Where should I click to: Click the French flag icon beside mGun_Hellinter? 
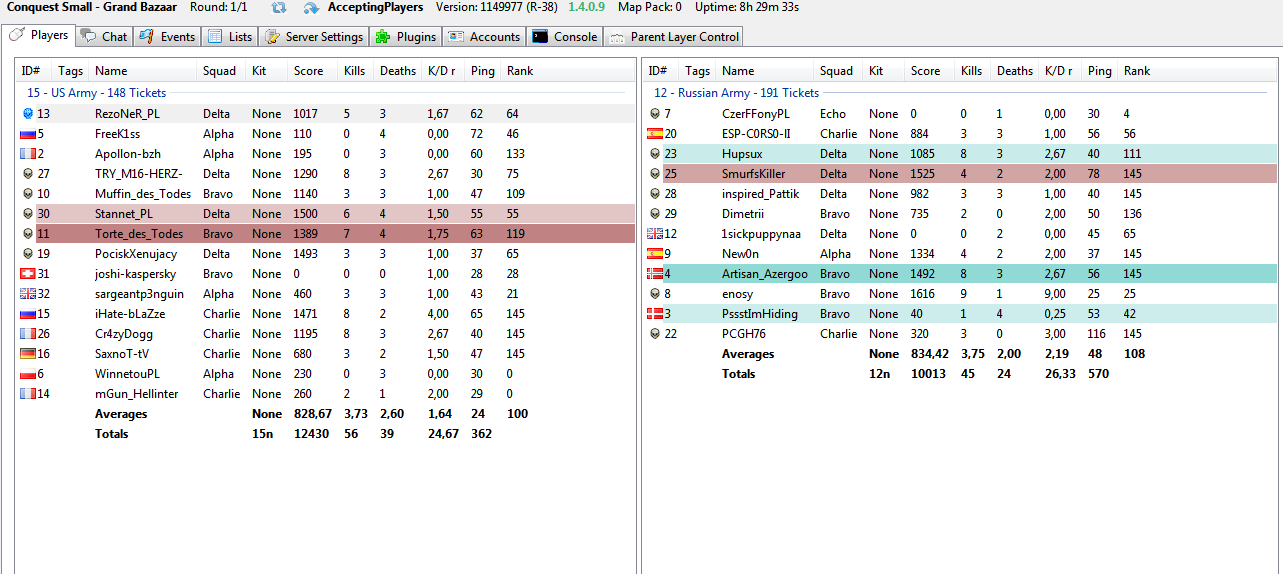(x=27, y=394)
